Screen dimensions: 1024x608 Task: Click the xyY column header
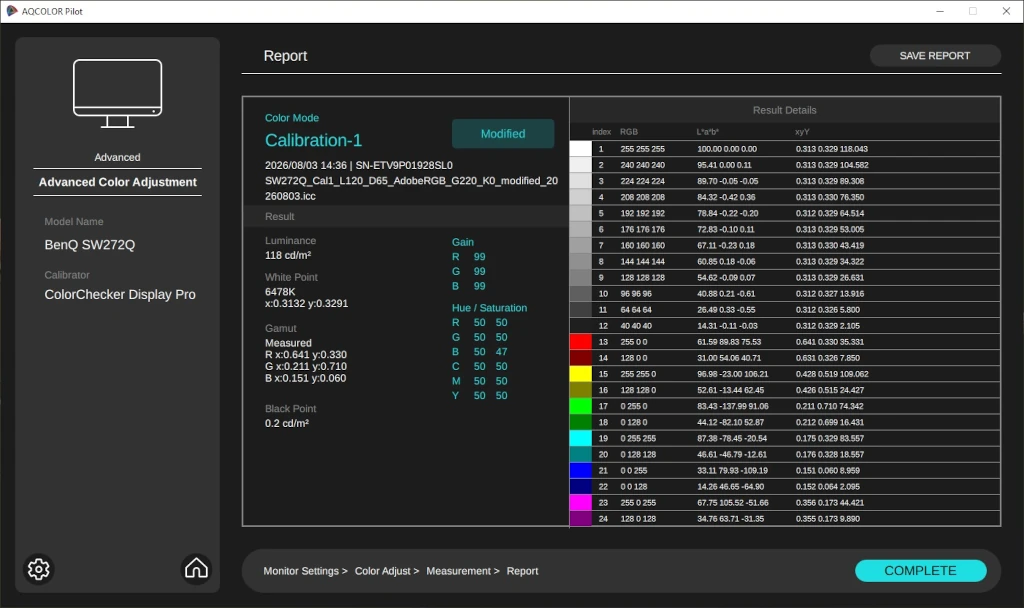tap(802, 132)
